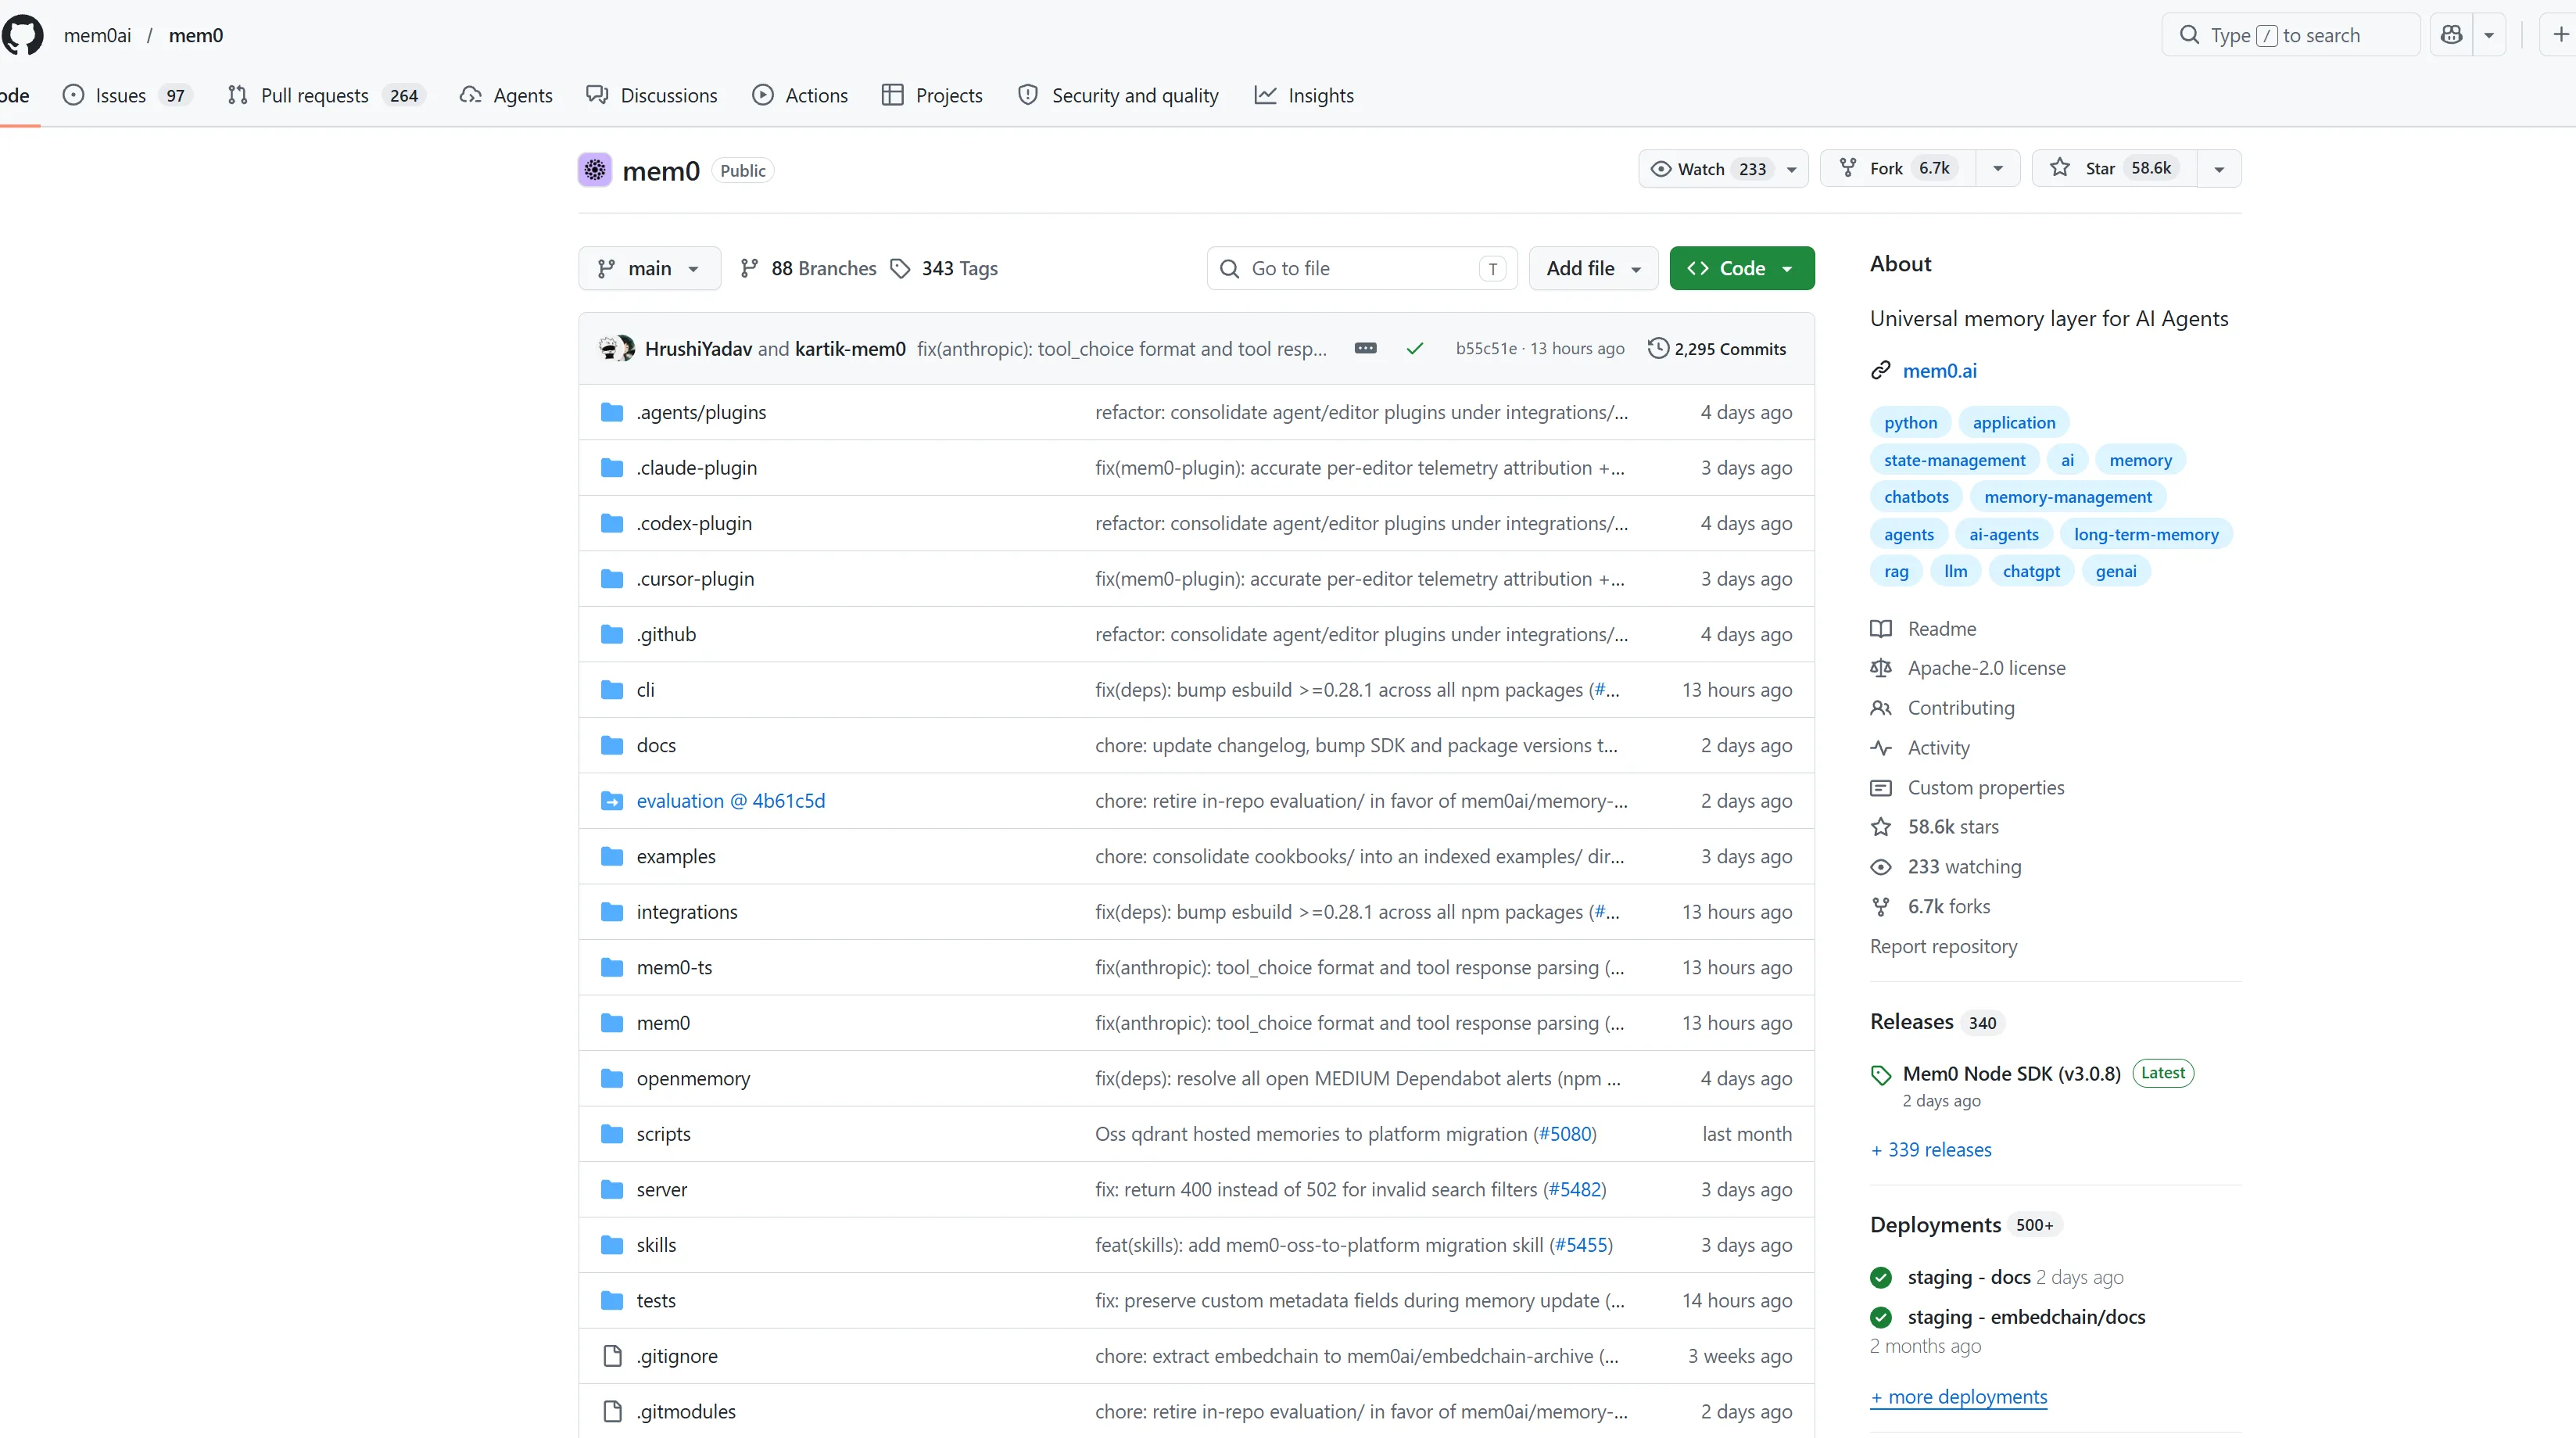The width and height of the screenshot is (2576, 1438).
Task: View the 343 Tags link
Action: 944,268
